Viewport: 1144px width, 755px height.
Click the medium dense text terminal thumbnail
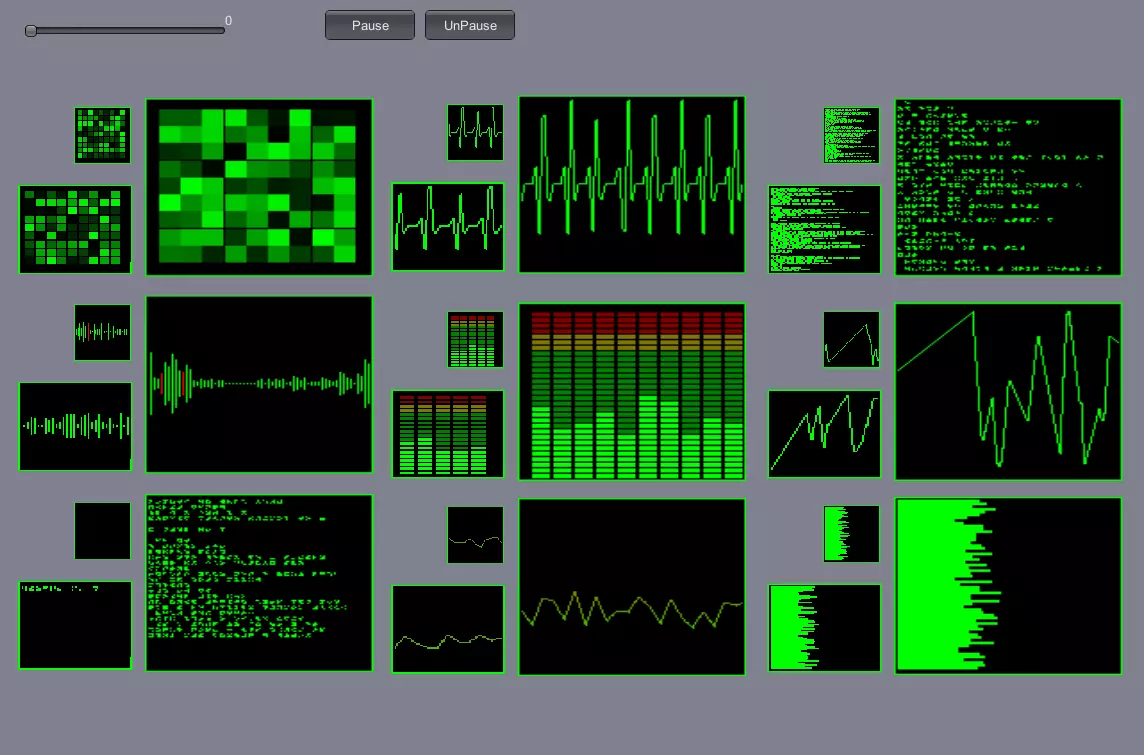click(824, 230)
